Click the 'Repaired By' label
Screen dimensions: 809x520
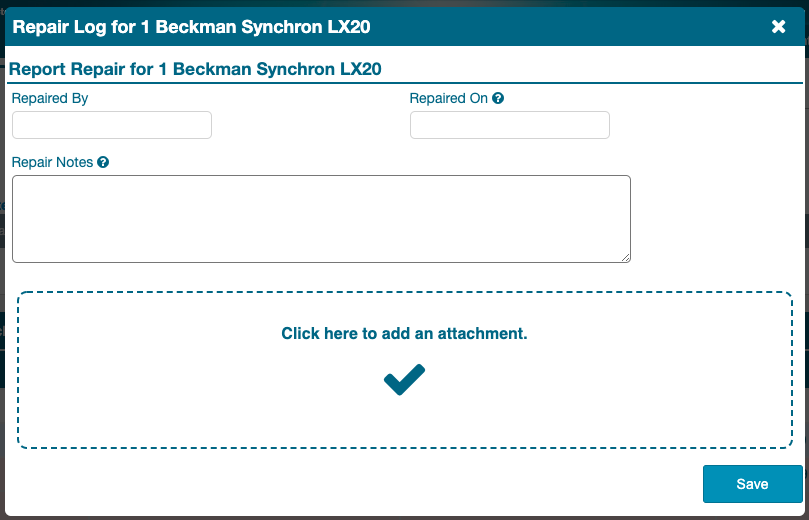point(50,99)
